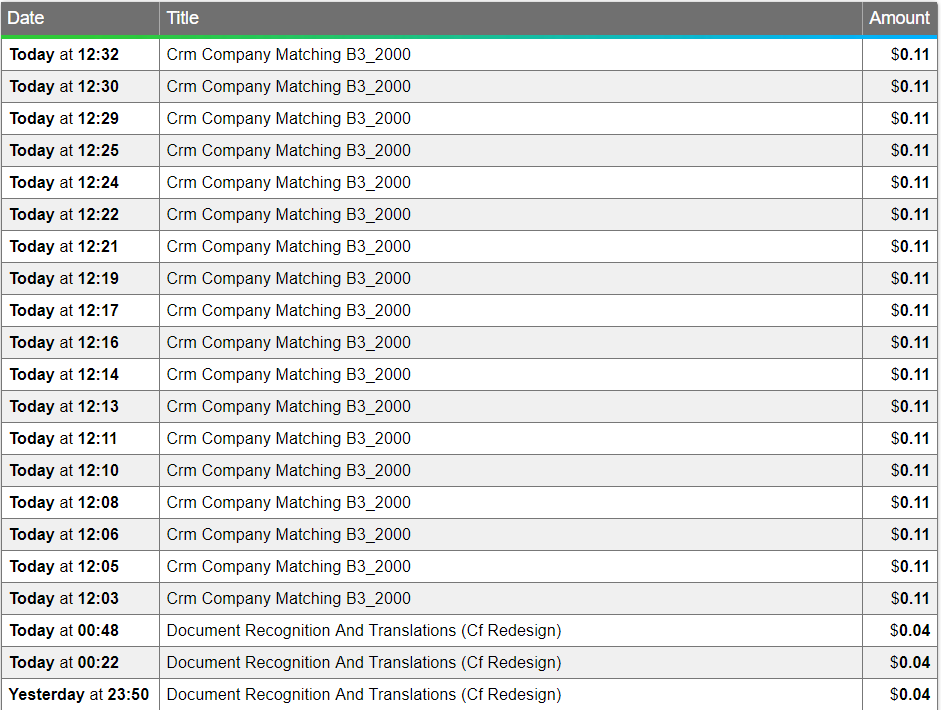Click the Date column header
This screenshot has height=710, width=941.
(x=26, y=18)
